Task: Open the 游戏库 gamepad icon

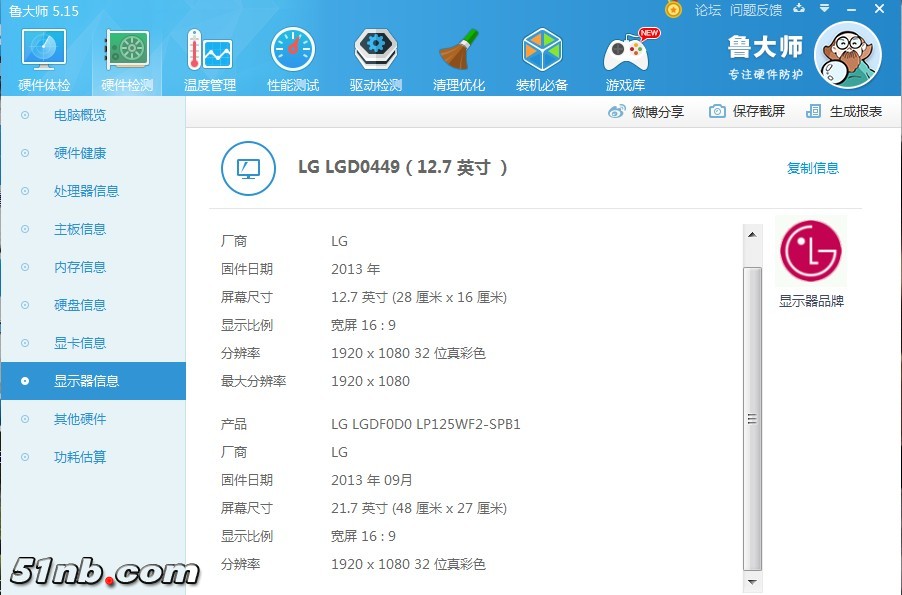Action: (625, 51)
